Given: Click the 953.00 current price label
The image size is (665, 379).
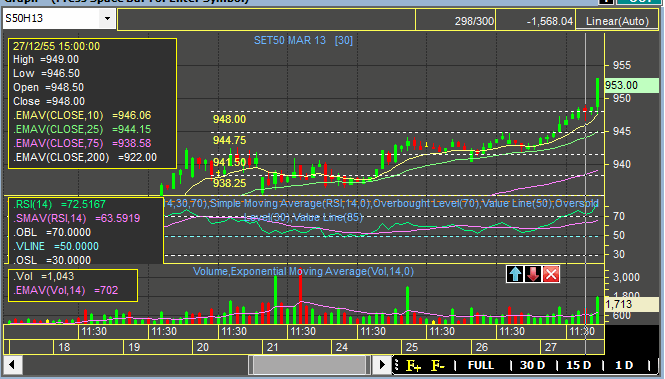Looking at the screenshot, I should tap(631, 85).
